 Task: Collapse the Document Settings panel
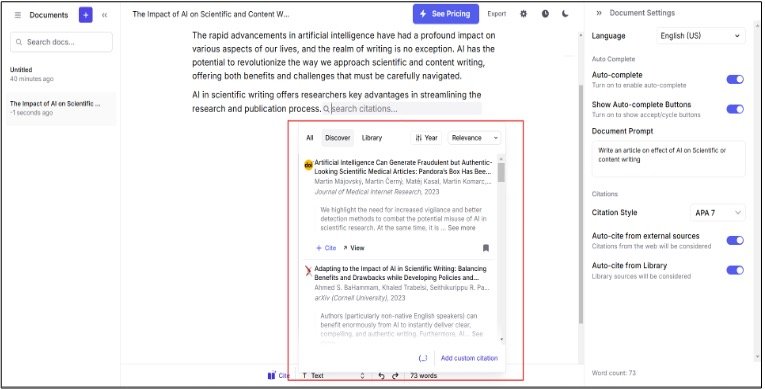pyautogui.click(x=599, y=13)
